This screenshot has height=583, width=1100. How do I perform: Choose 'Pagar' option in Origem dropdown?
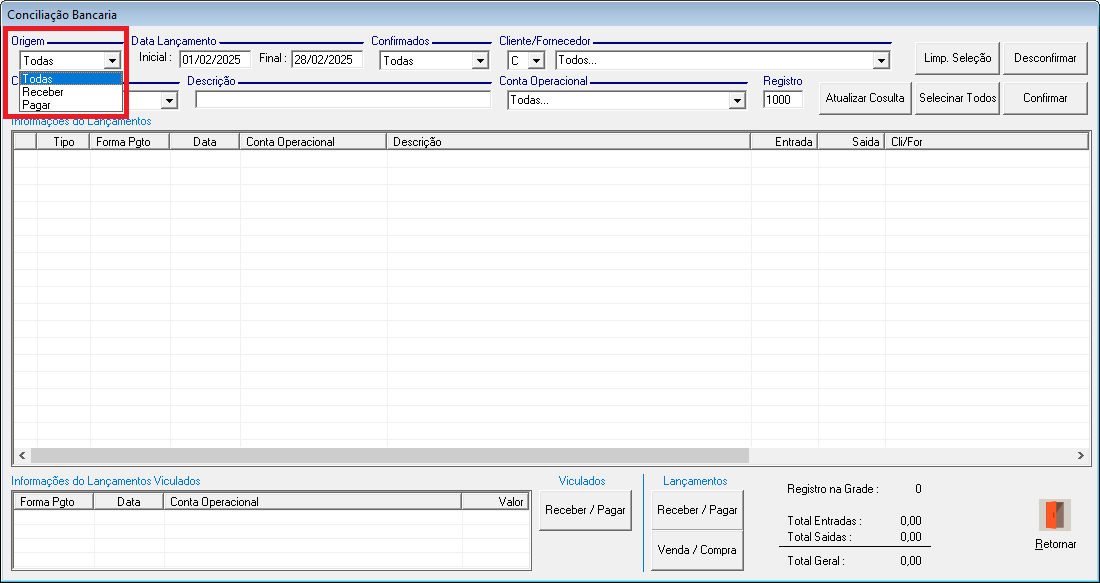pyautogui.click(x=36, y=104)
